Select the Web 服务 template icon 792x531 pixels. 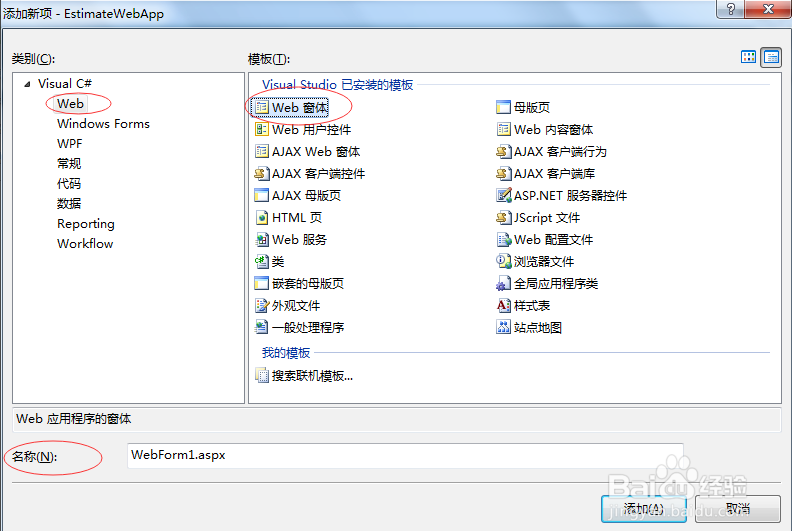(262, 239)
